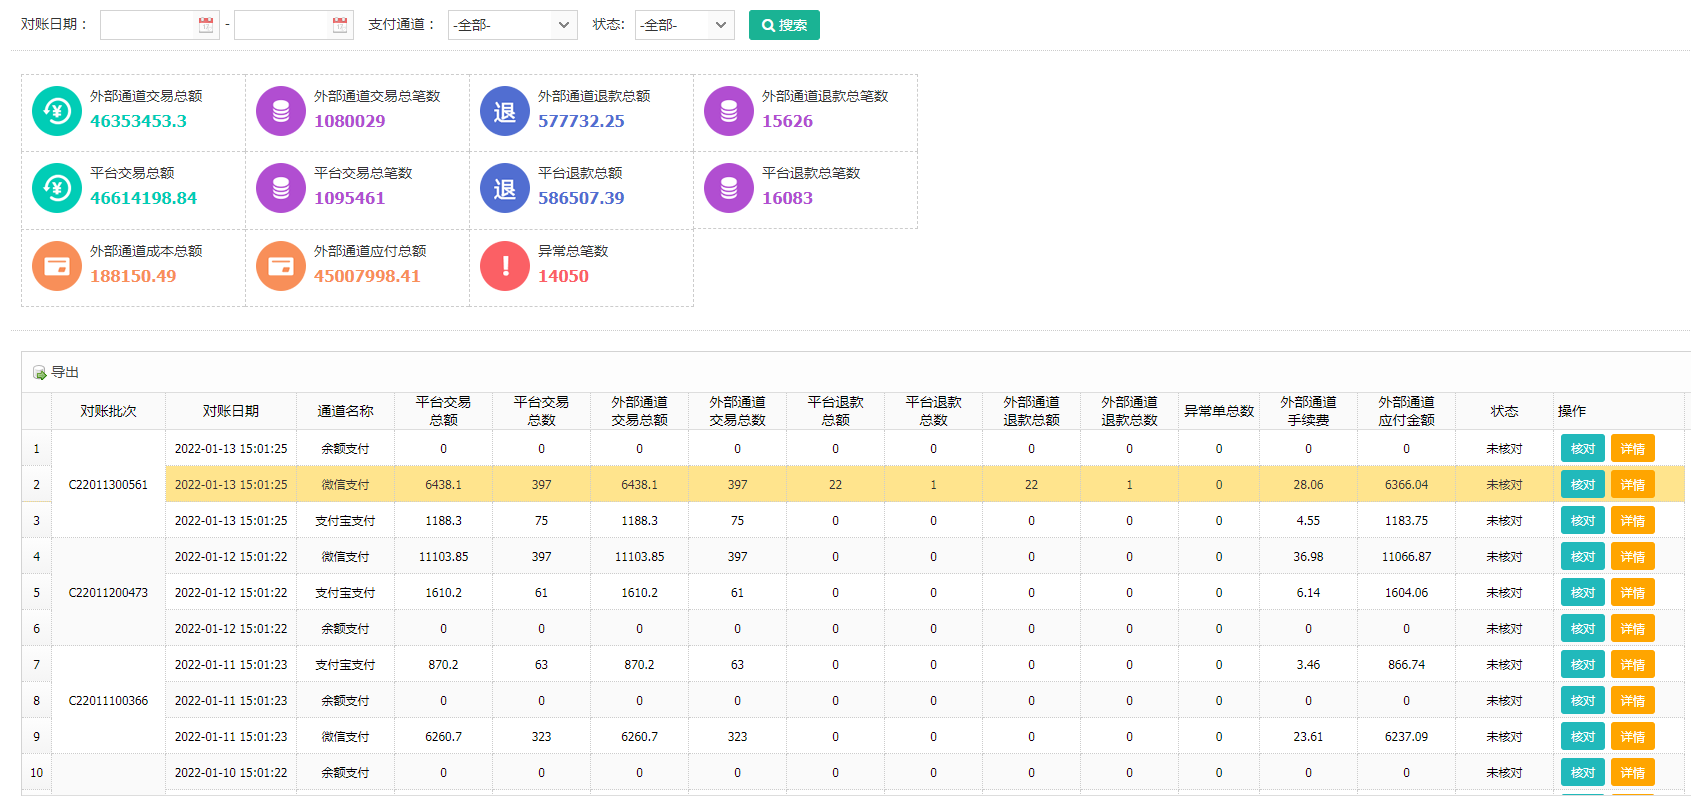1691x796 pixels.
Task: Select batch cell C22011300561
Action: tap(108, 484)
